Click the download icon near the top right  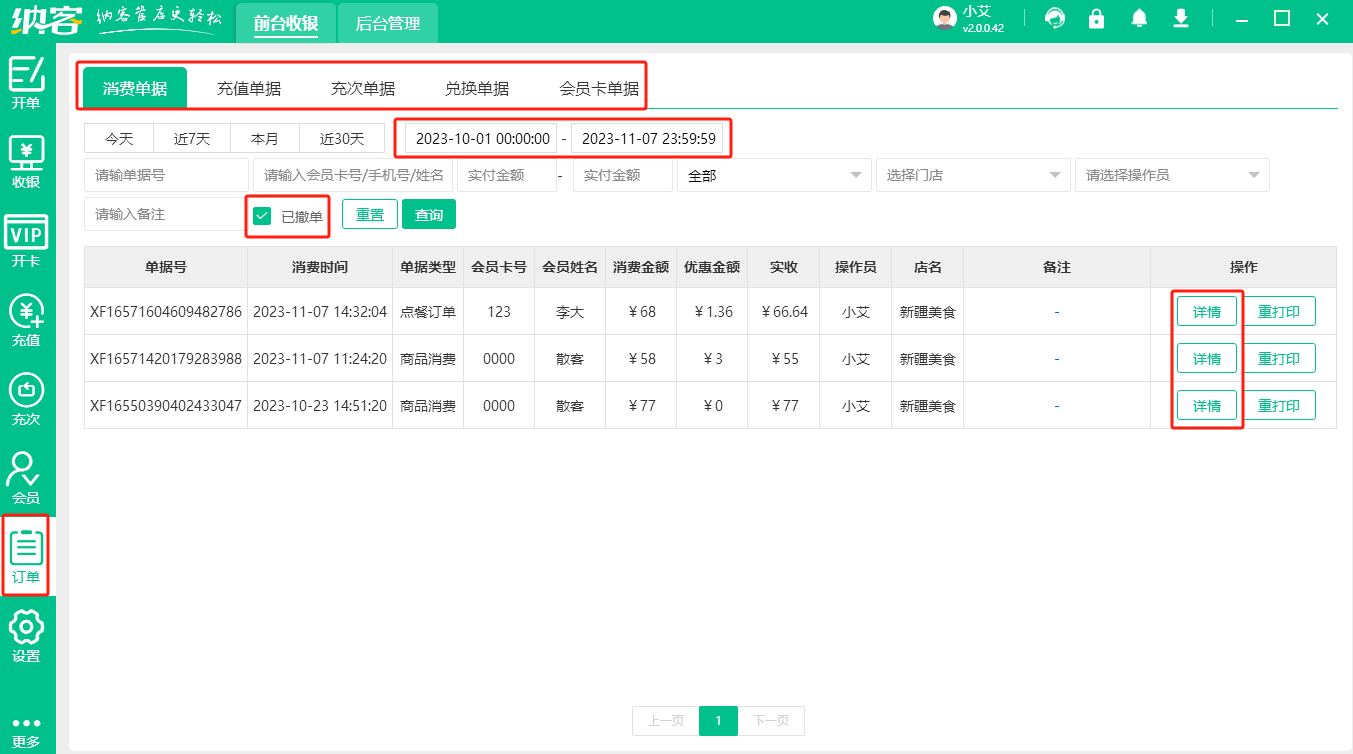pos(1181,18)
